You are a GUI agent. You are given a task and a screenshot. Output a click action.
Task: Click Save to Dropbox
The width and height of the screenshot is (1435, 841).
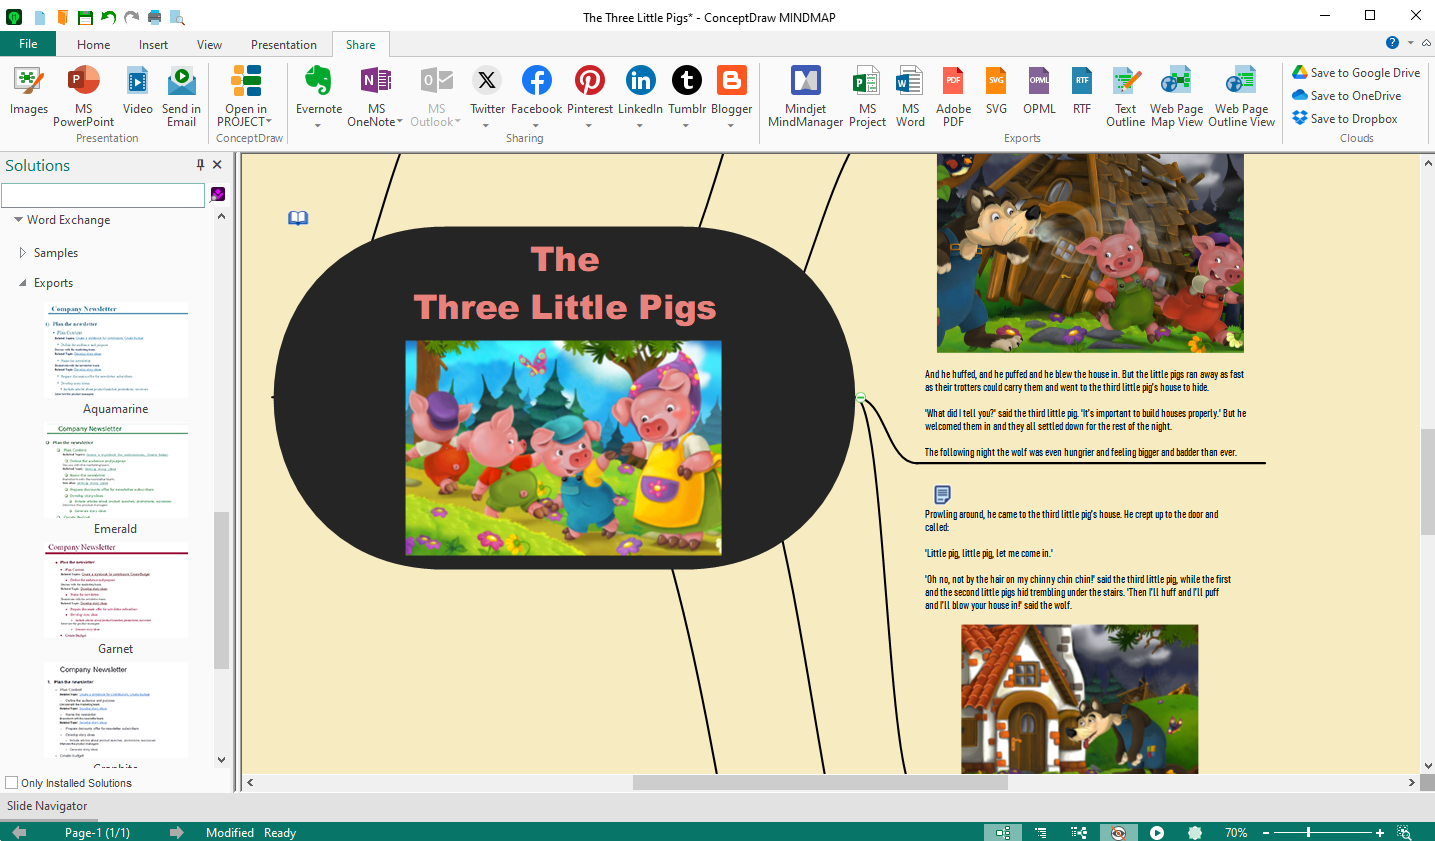[x=1344, y=119]
